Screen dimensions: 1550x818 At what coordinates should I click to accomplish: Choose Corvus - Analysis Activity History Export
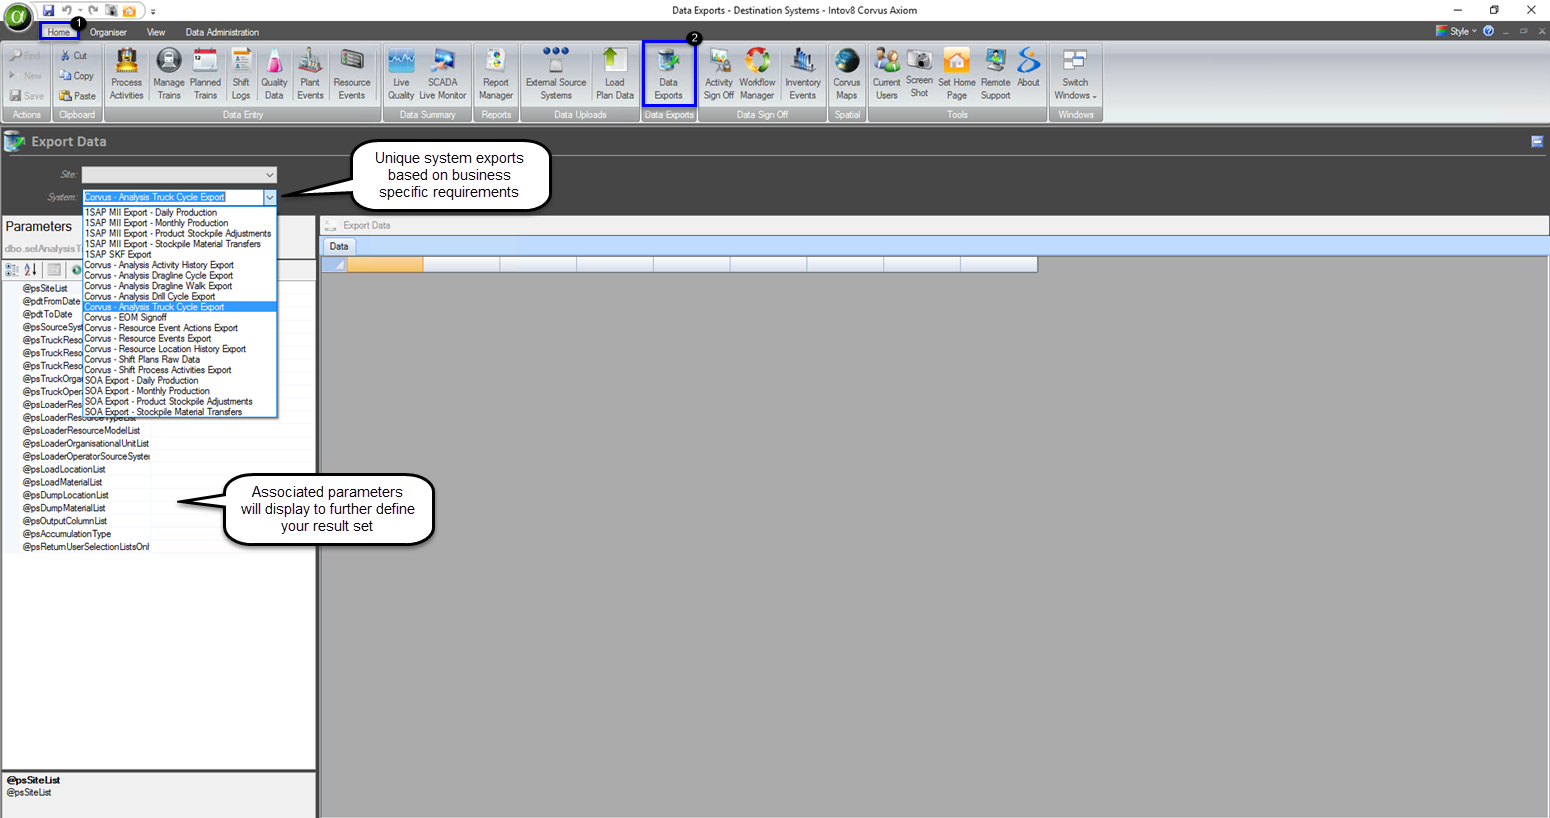pos(179,265)
